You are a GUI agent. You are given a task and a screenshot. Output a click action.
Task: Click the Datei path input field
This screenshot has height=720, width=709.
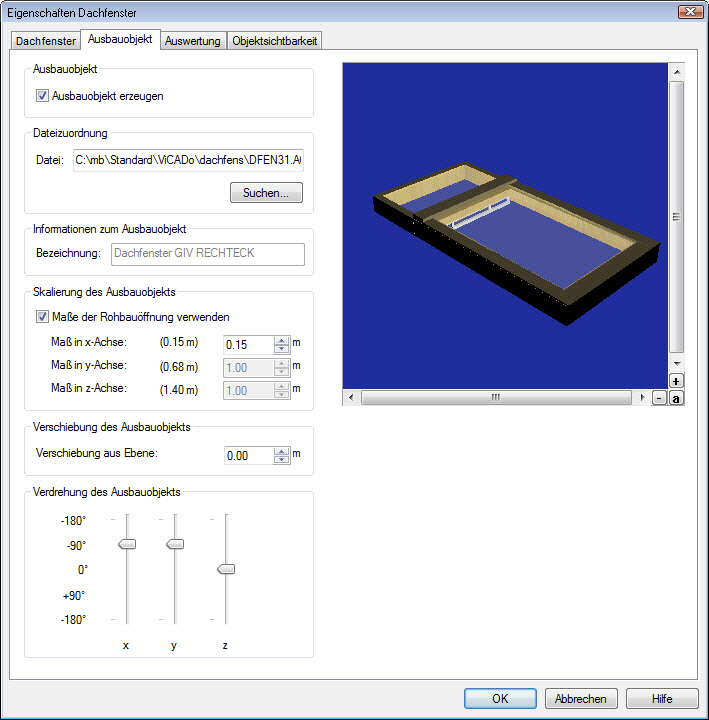[188, 160]
